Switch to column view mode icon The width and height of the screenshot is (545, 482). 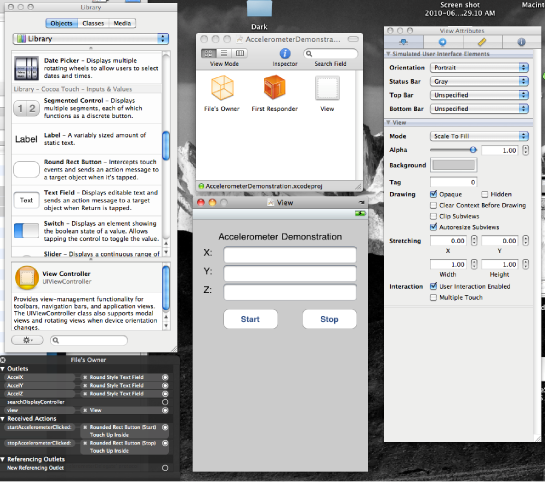pyautogui.click(x=240, y=53)
